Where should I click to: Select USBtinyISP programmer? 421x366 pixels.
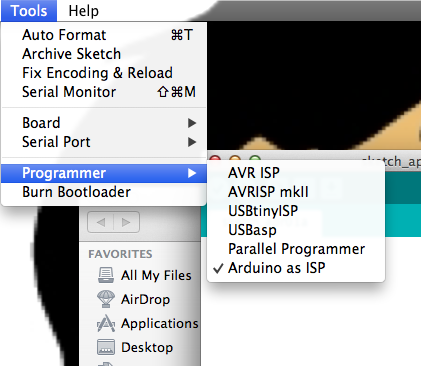296,211
